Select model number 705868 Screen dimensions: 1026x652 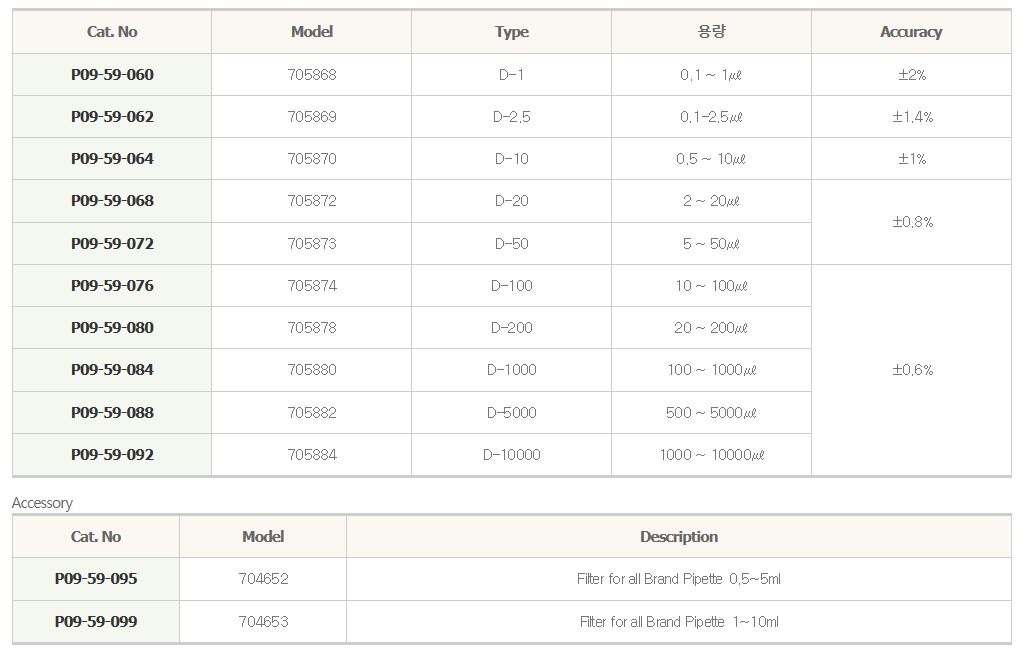click(312, 75)
